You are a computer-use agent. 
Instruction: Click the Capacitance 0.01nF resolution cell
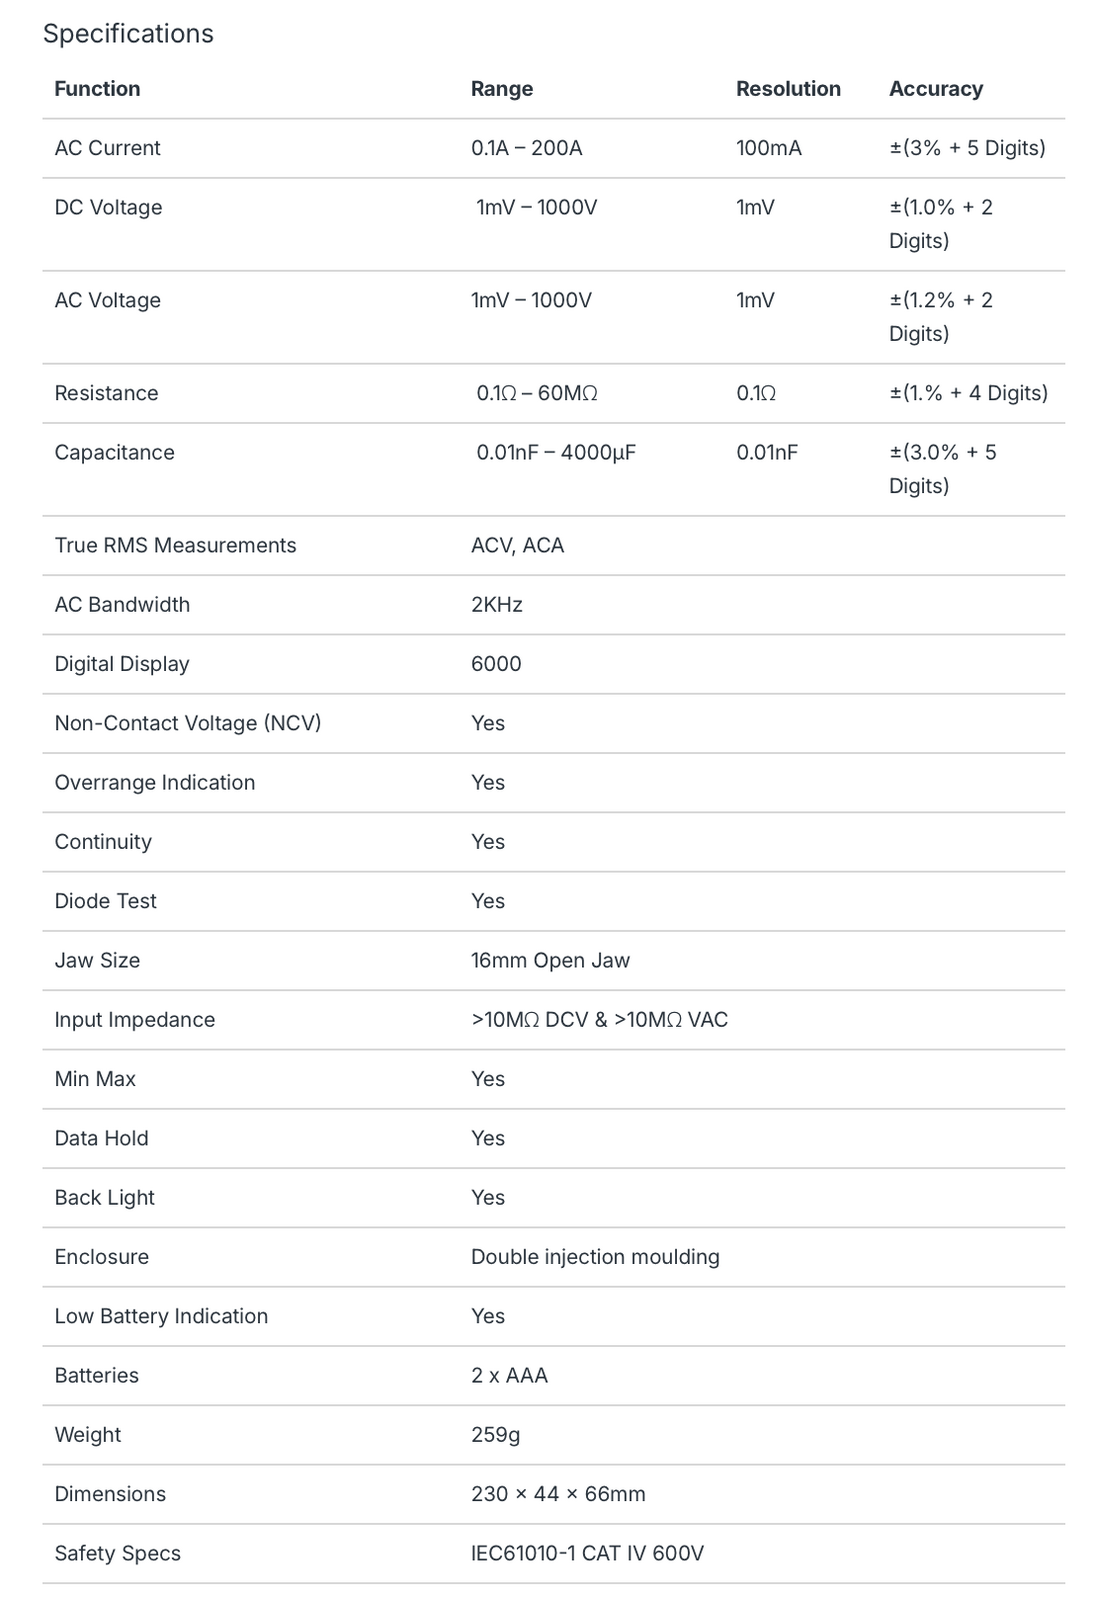(x=767, y=452)
